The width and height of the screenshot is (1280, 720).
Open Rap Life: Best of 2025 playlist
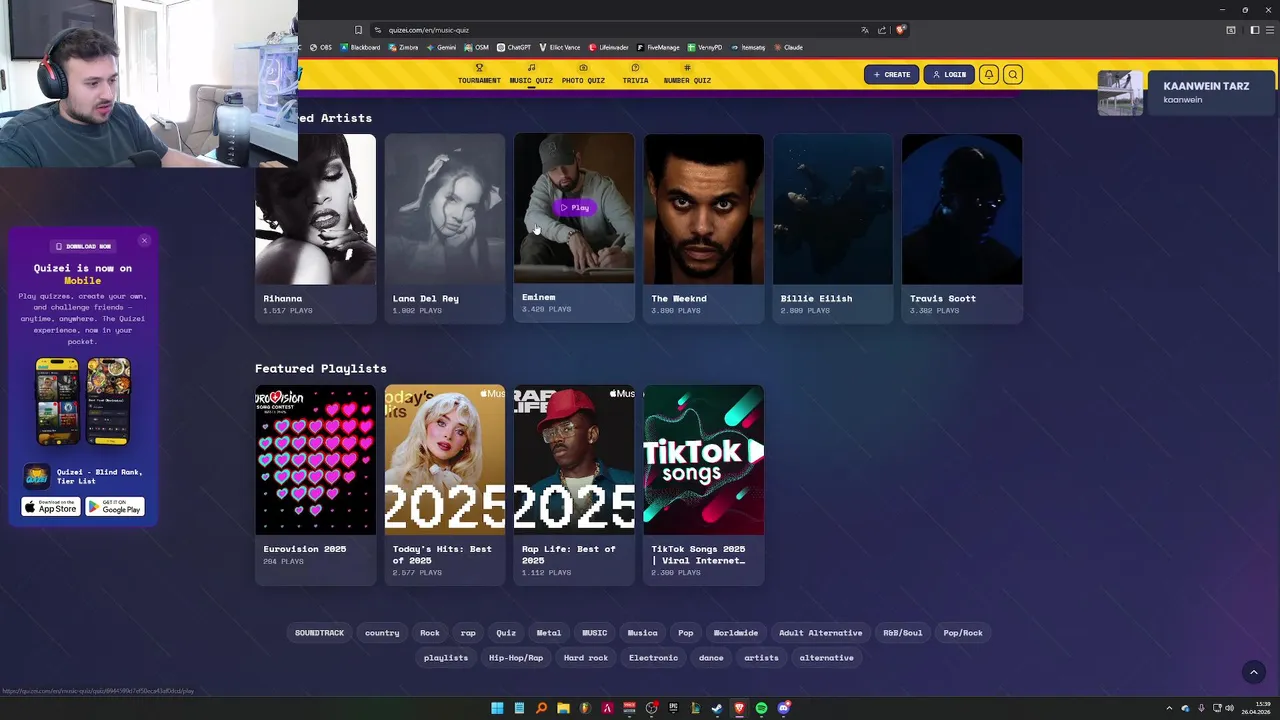pyautogui.click(x=574, y=485)
